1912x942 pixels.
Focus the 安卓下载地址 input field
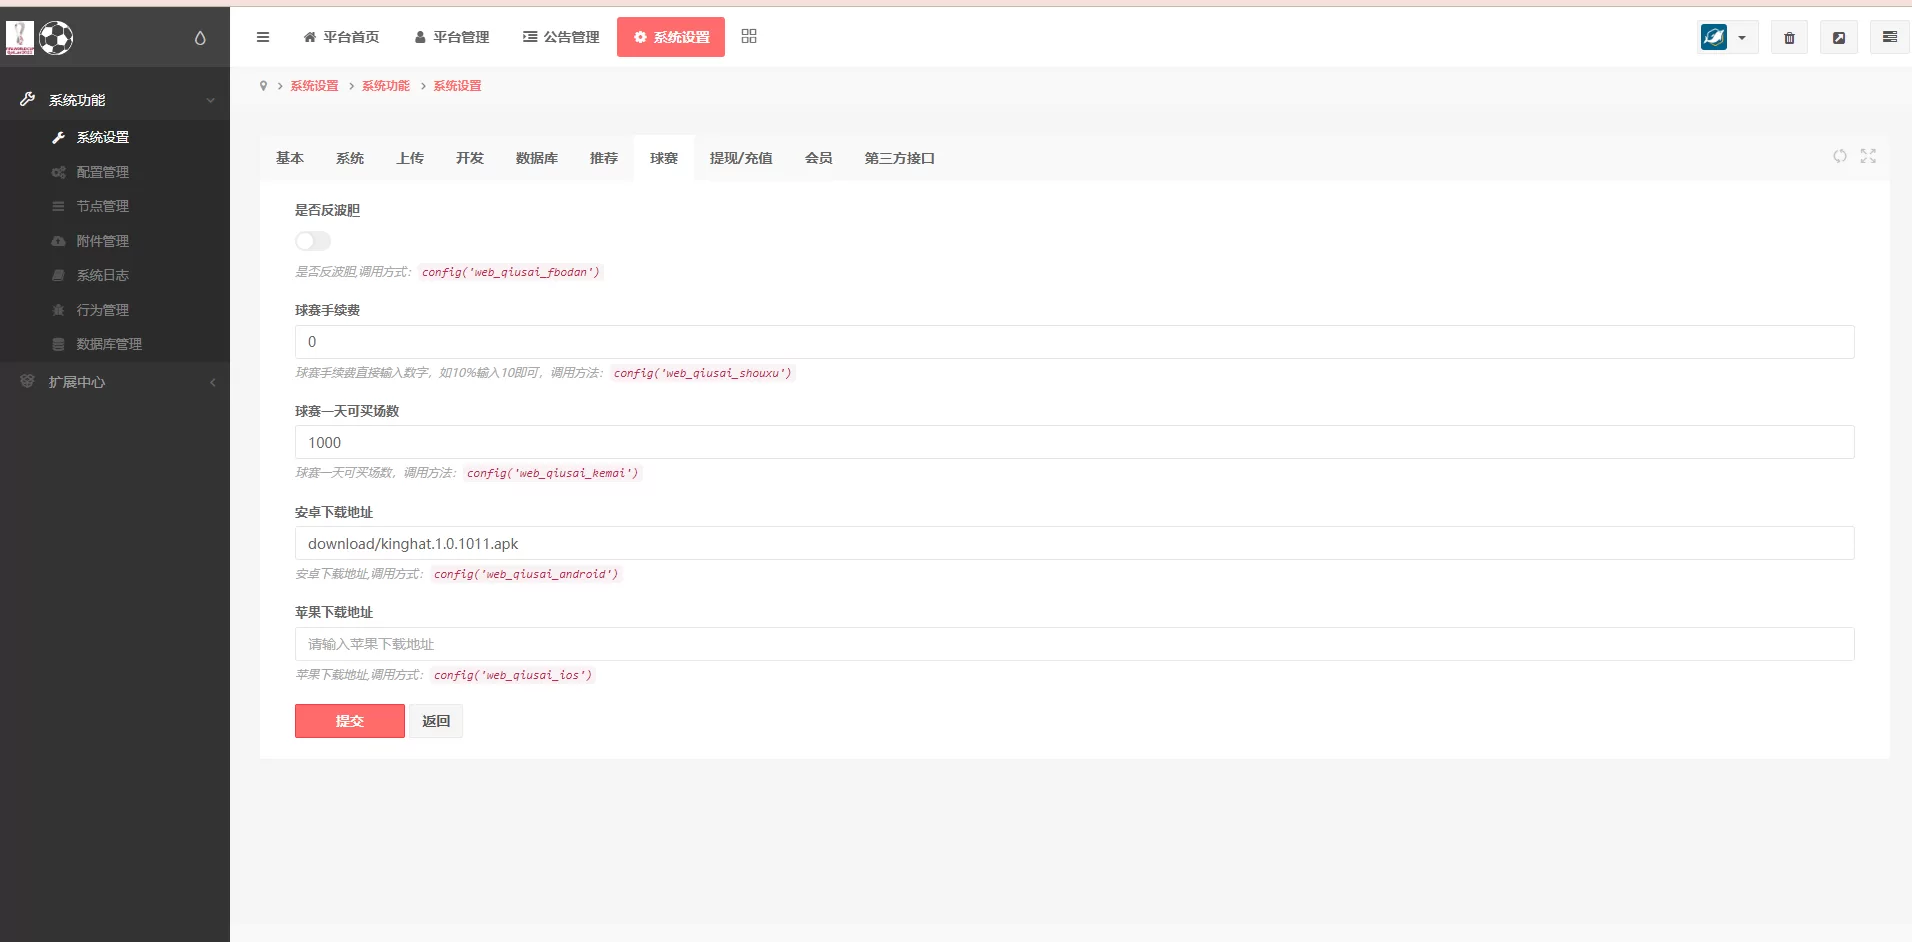[x=1075, y=543]
